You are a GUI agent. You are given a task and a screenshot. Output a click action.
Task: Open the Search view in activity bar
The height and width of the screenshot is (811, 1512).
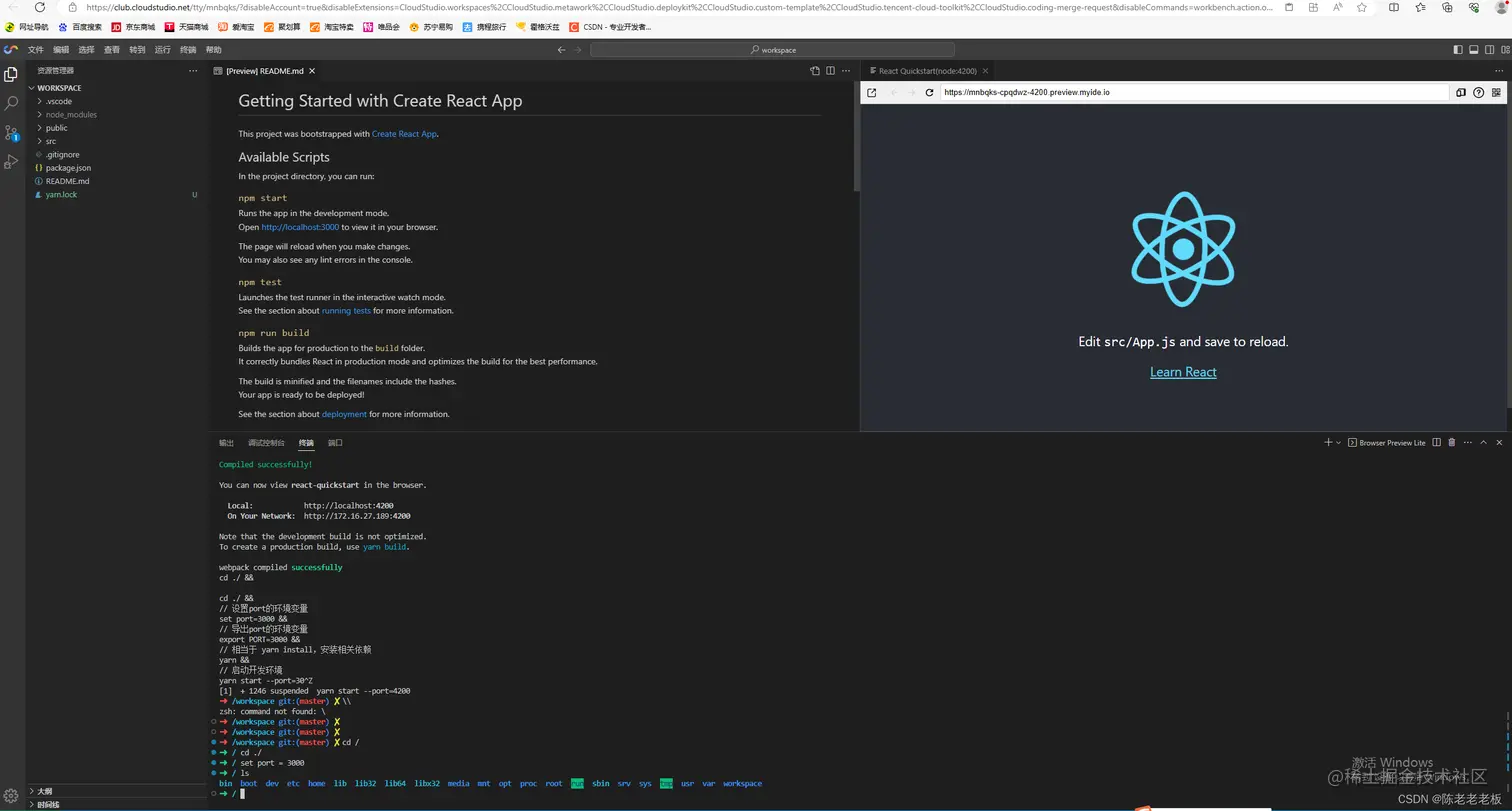[11, 103]
